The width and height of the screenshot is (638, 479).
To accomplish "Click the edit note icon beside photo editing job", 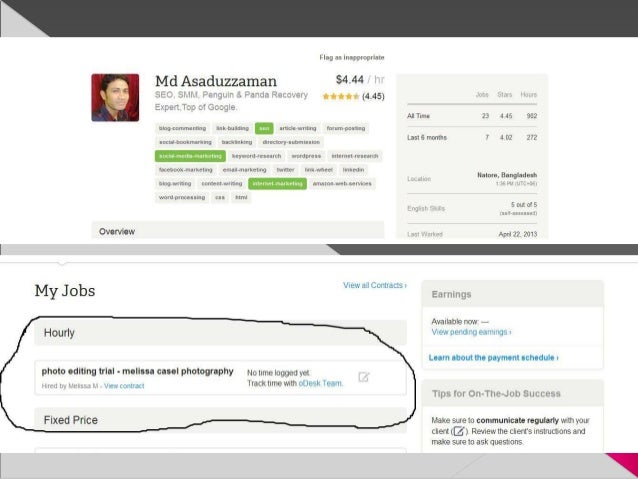I will (x=363, y=377).
